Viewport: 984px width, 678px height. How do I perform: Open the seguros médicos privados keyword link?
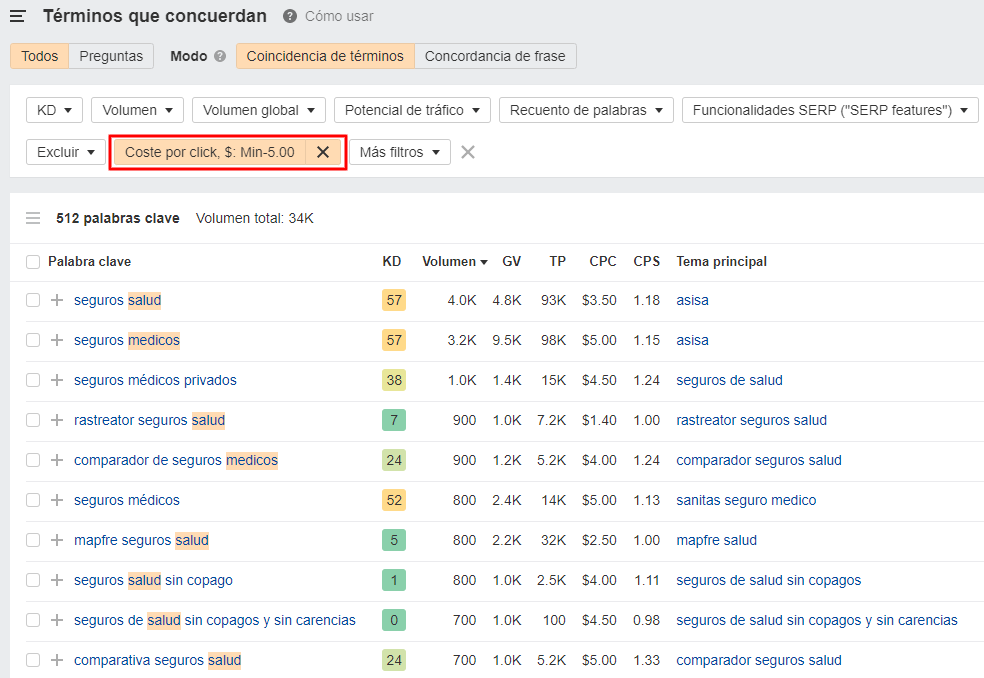pos(155,380)
